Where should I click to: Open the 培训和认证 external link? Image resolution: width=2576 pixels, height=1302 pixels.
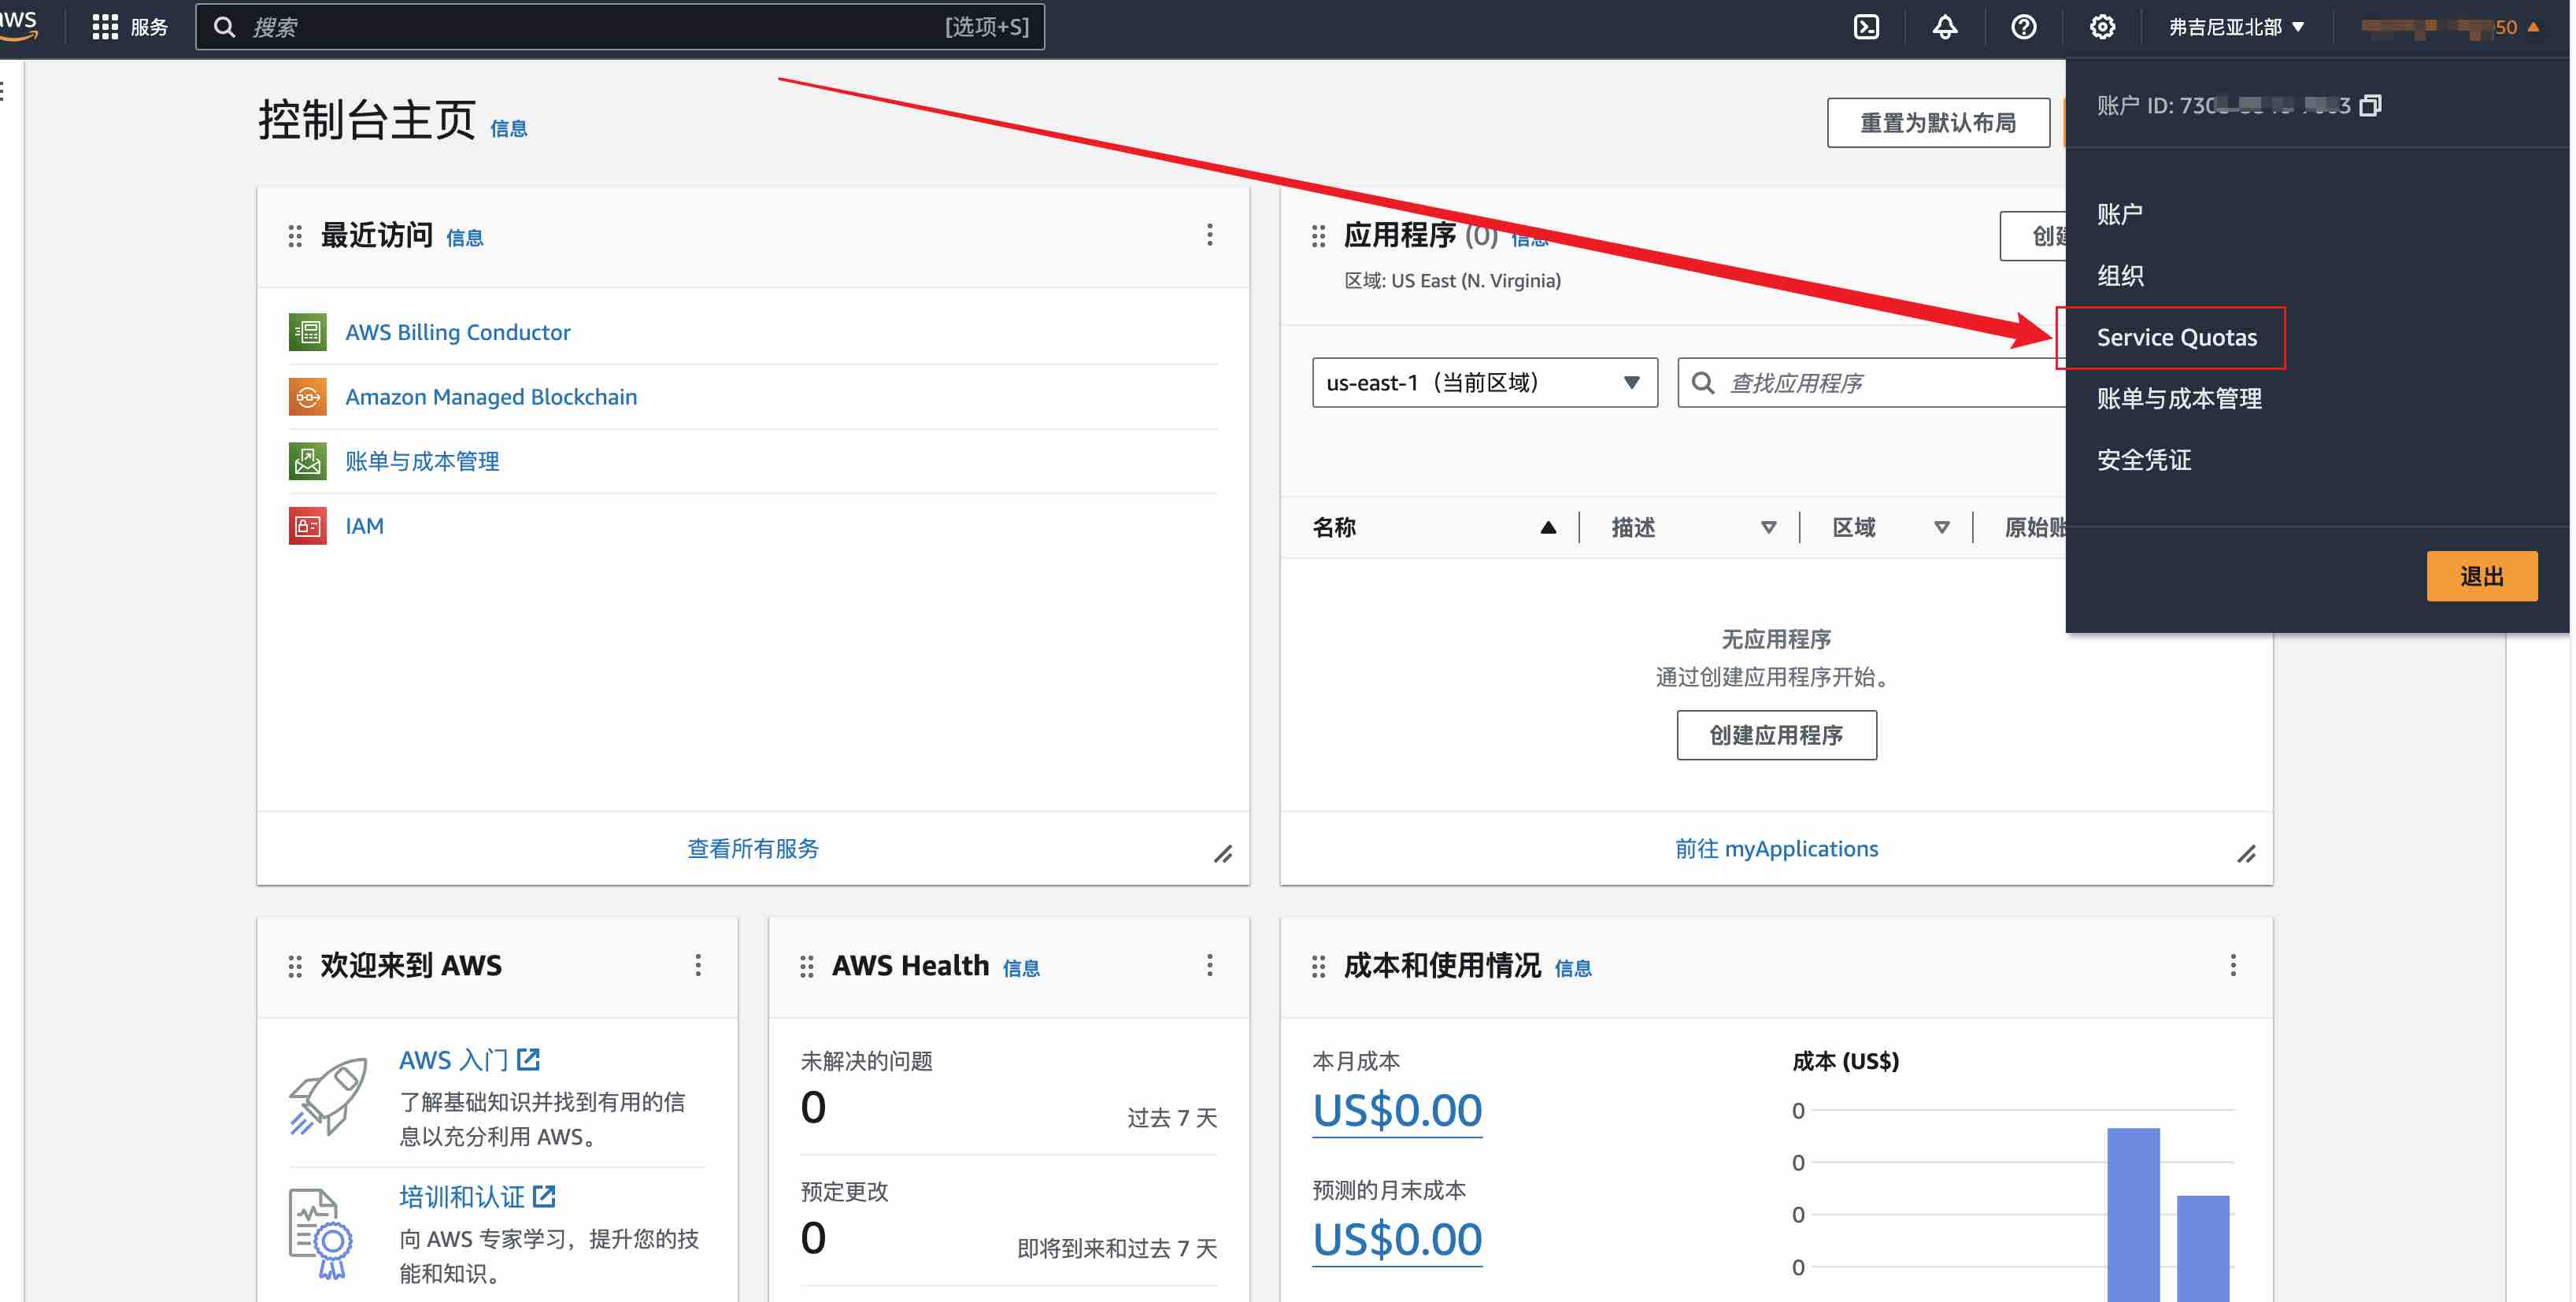(477, 1197)
